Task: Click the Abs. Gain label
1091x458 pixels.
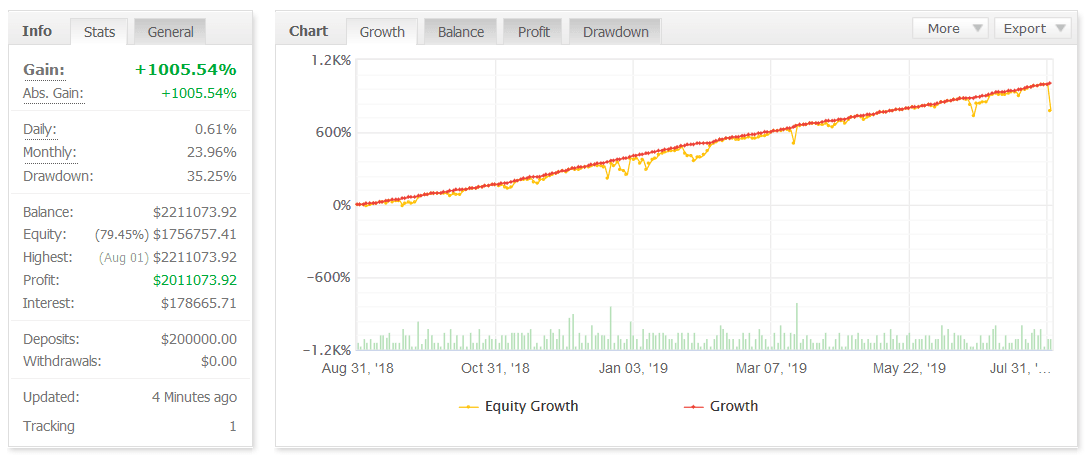Action: pos(53,94)
